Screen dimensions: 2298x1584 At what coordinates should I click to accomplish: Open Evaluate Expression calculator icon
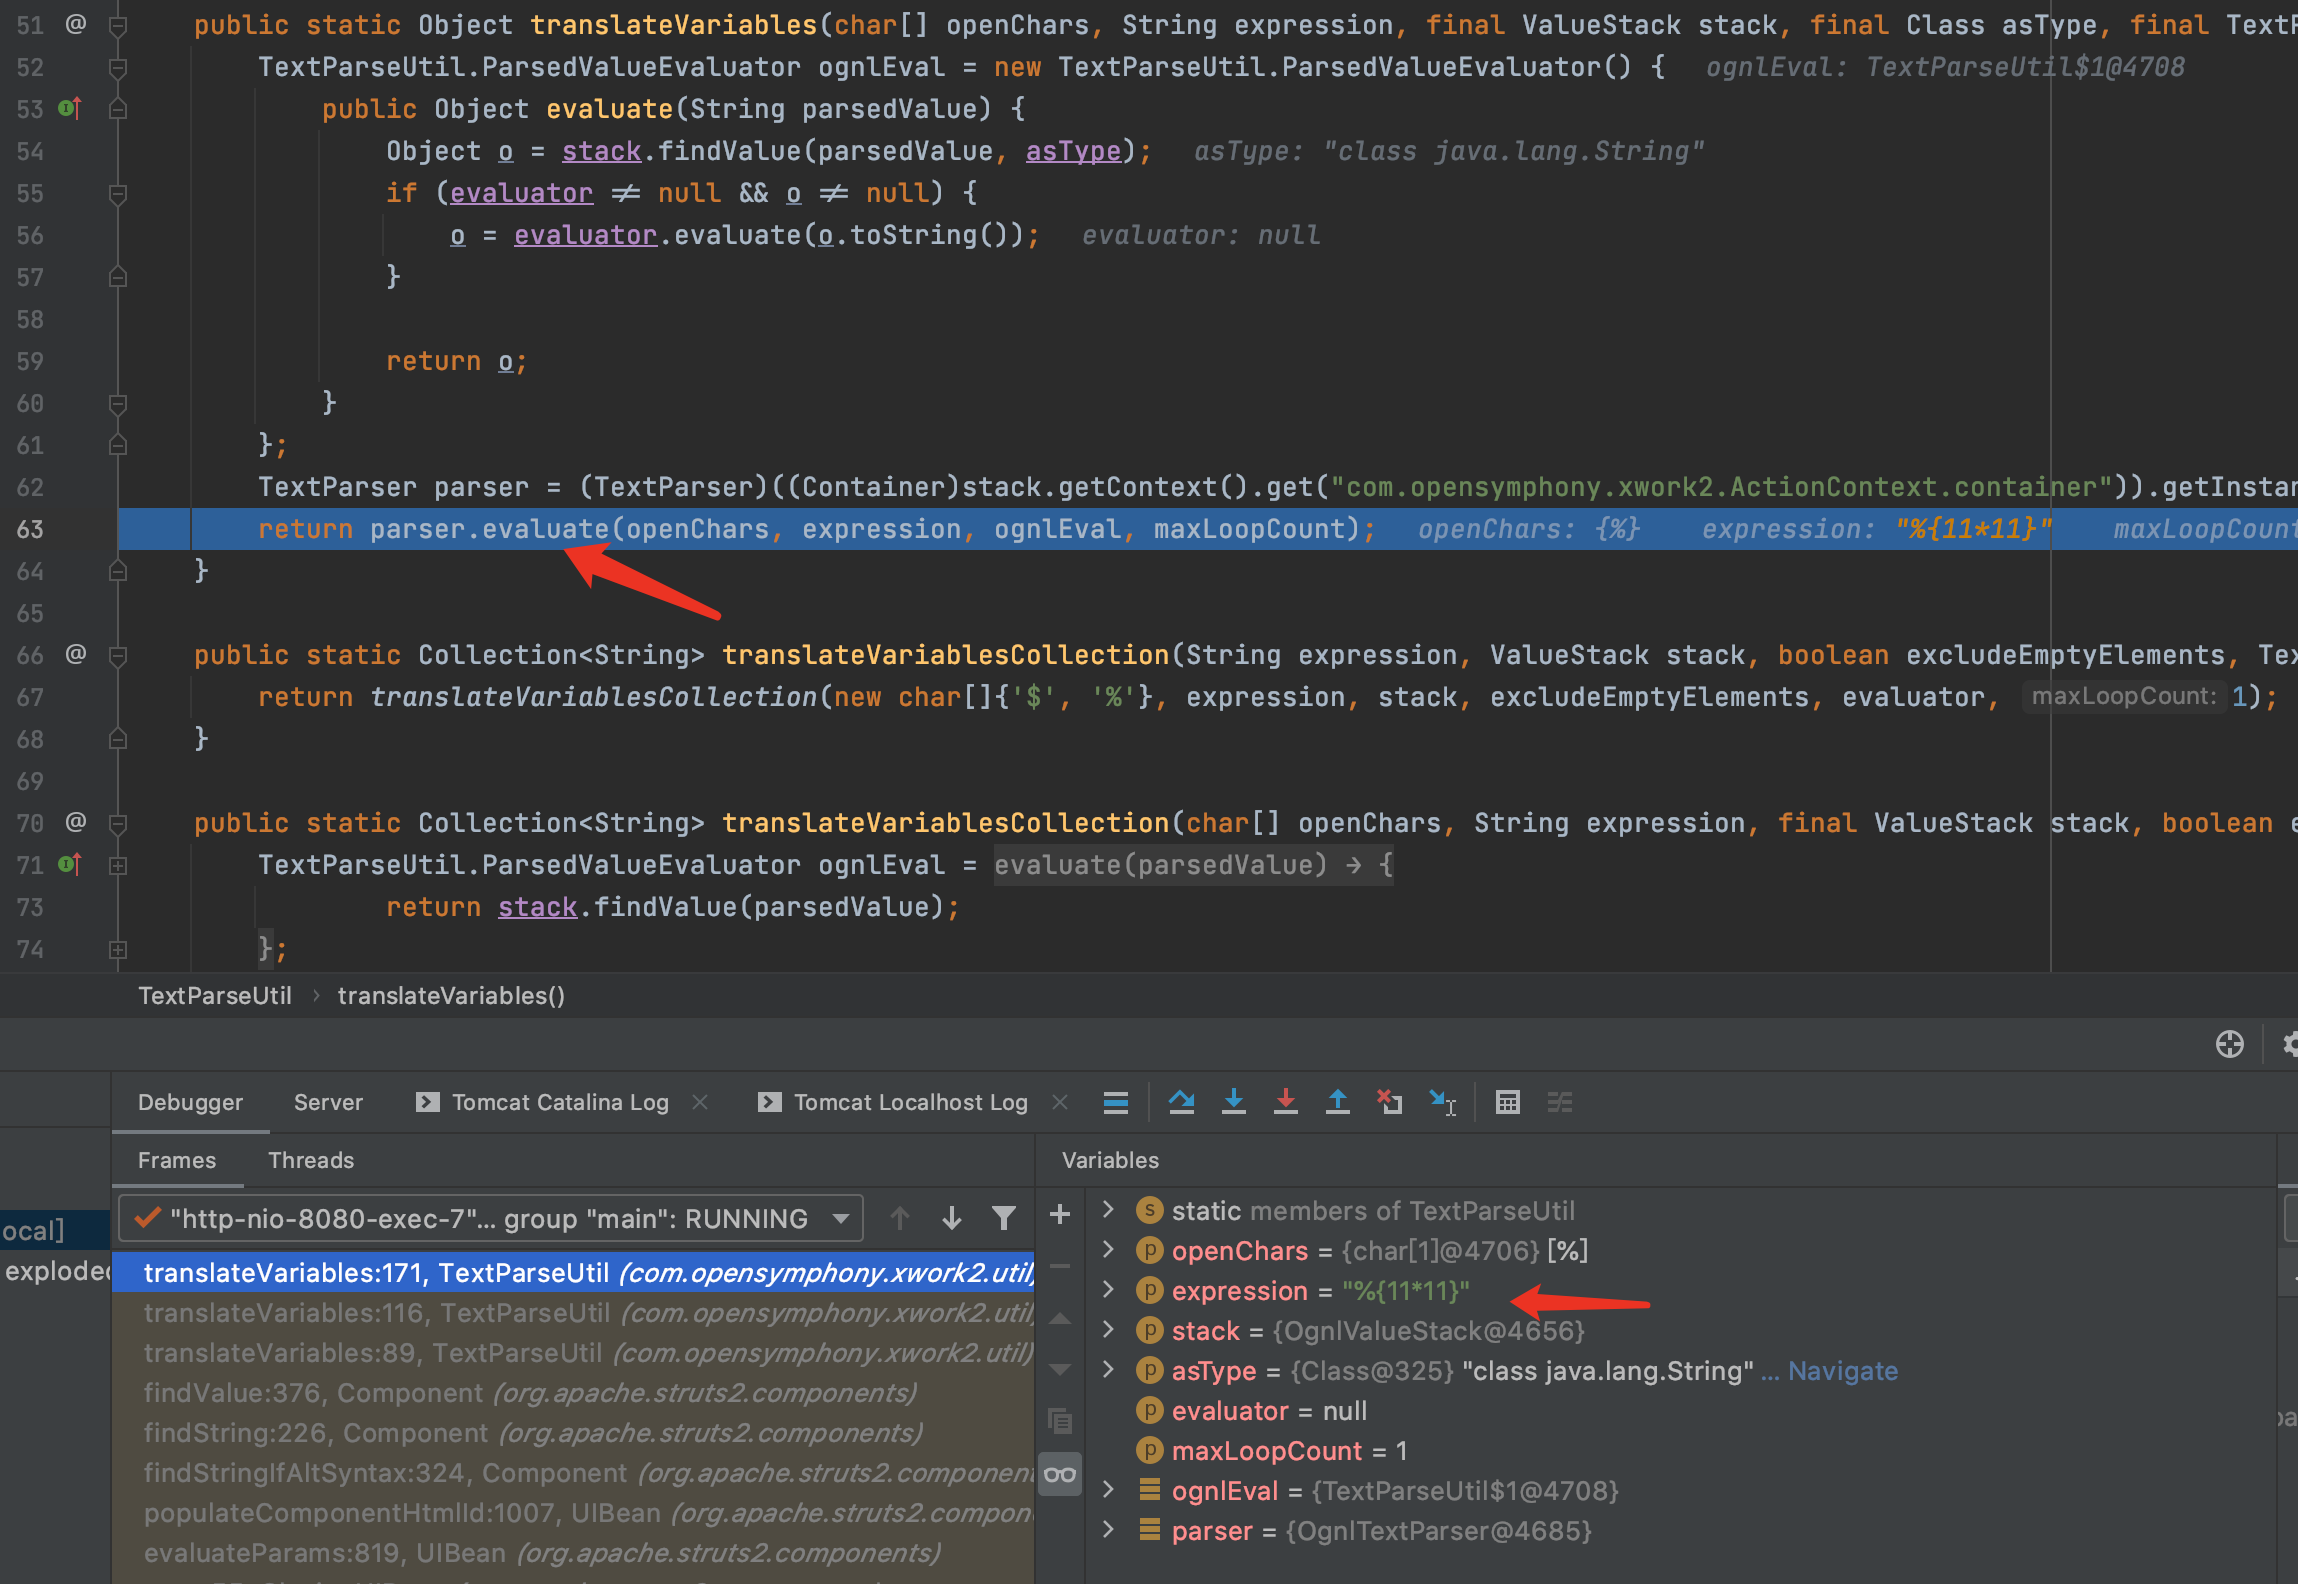(x=1508, y=1102)
